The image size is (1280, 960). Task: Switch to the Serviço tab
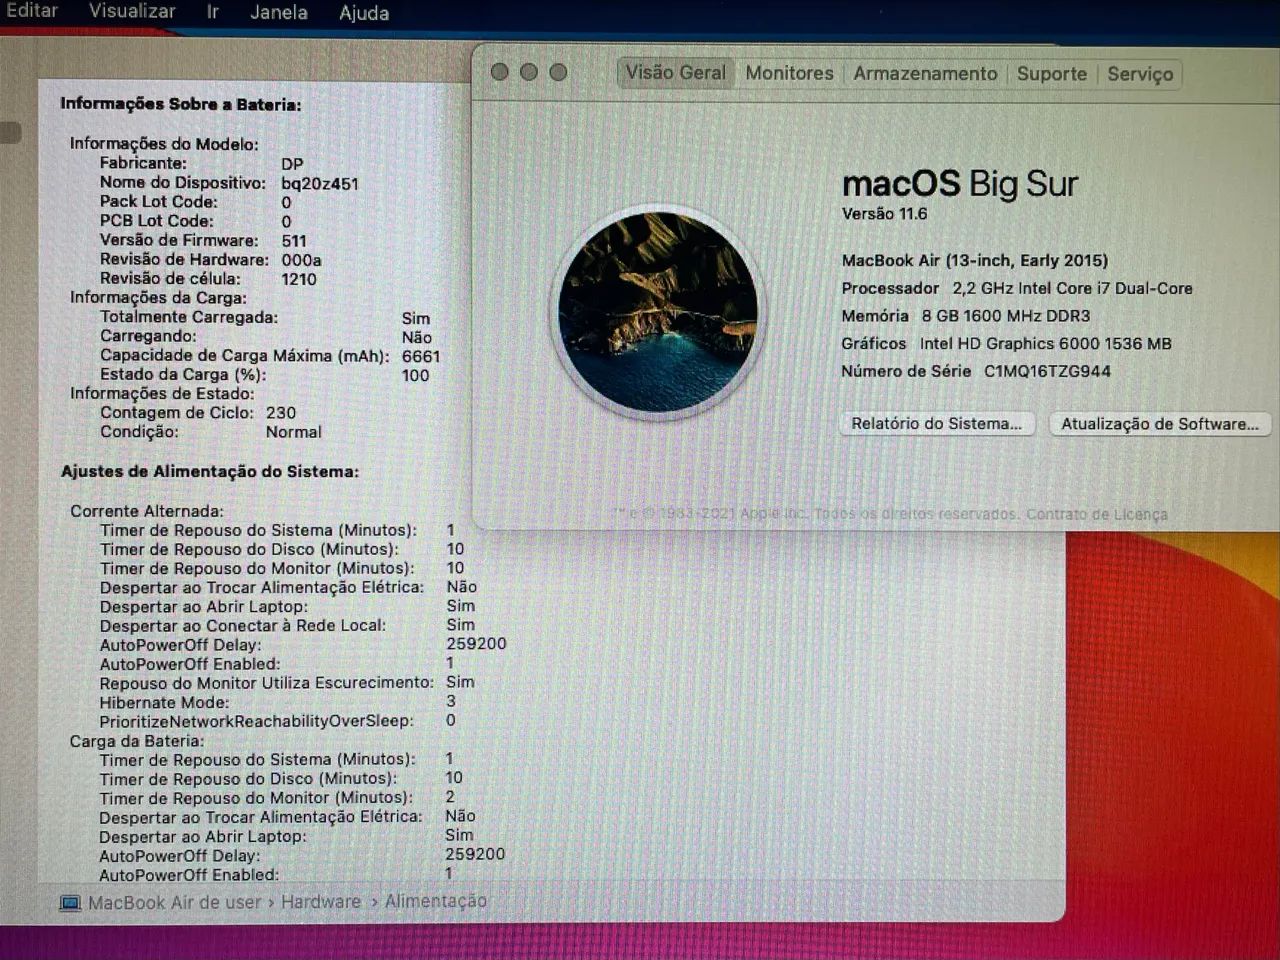1140,74
